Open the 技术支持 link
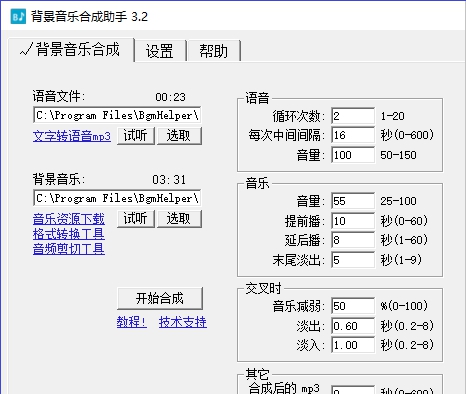Viewport: 466px width, 394px height. (183, 322)
